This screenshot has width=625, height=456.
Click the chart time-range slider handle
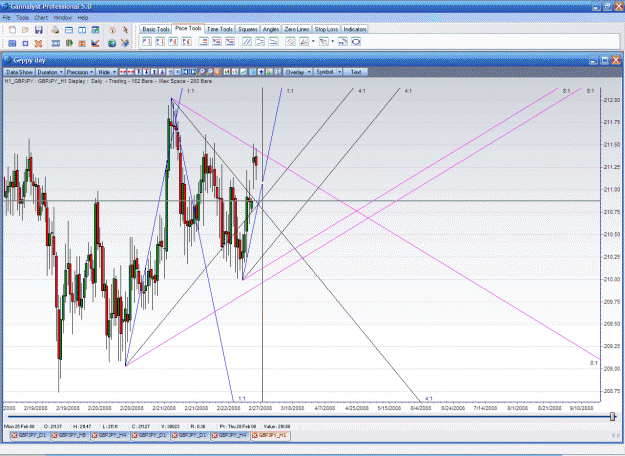coord(613,417)
